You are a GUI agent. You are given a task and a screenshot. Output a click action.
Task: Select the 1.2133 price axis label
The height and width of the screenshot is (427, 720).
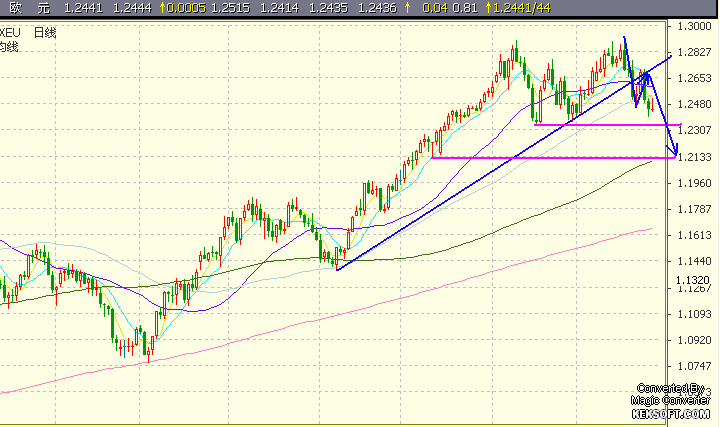pos(694,157)
